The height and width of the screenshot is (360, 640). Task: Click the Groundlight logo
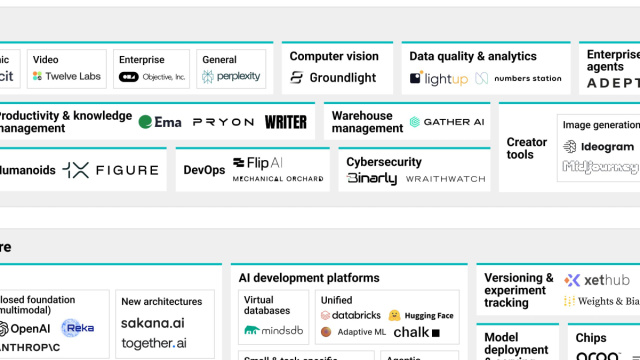(333, 78)
